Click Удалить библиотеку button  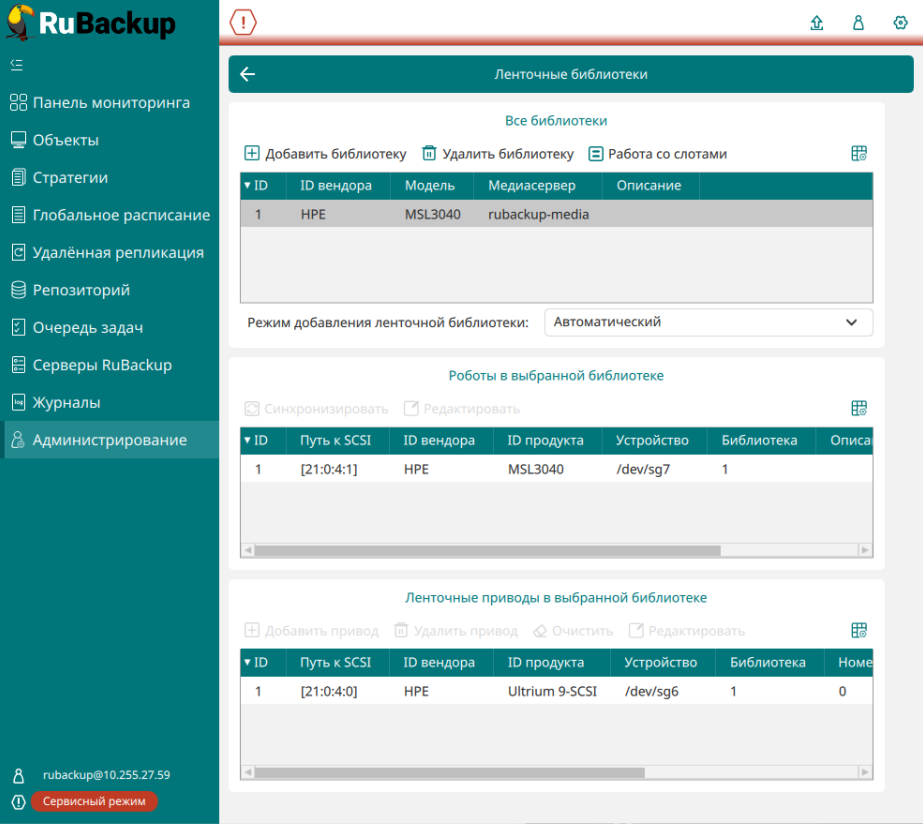click(498, 154)
